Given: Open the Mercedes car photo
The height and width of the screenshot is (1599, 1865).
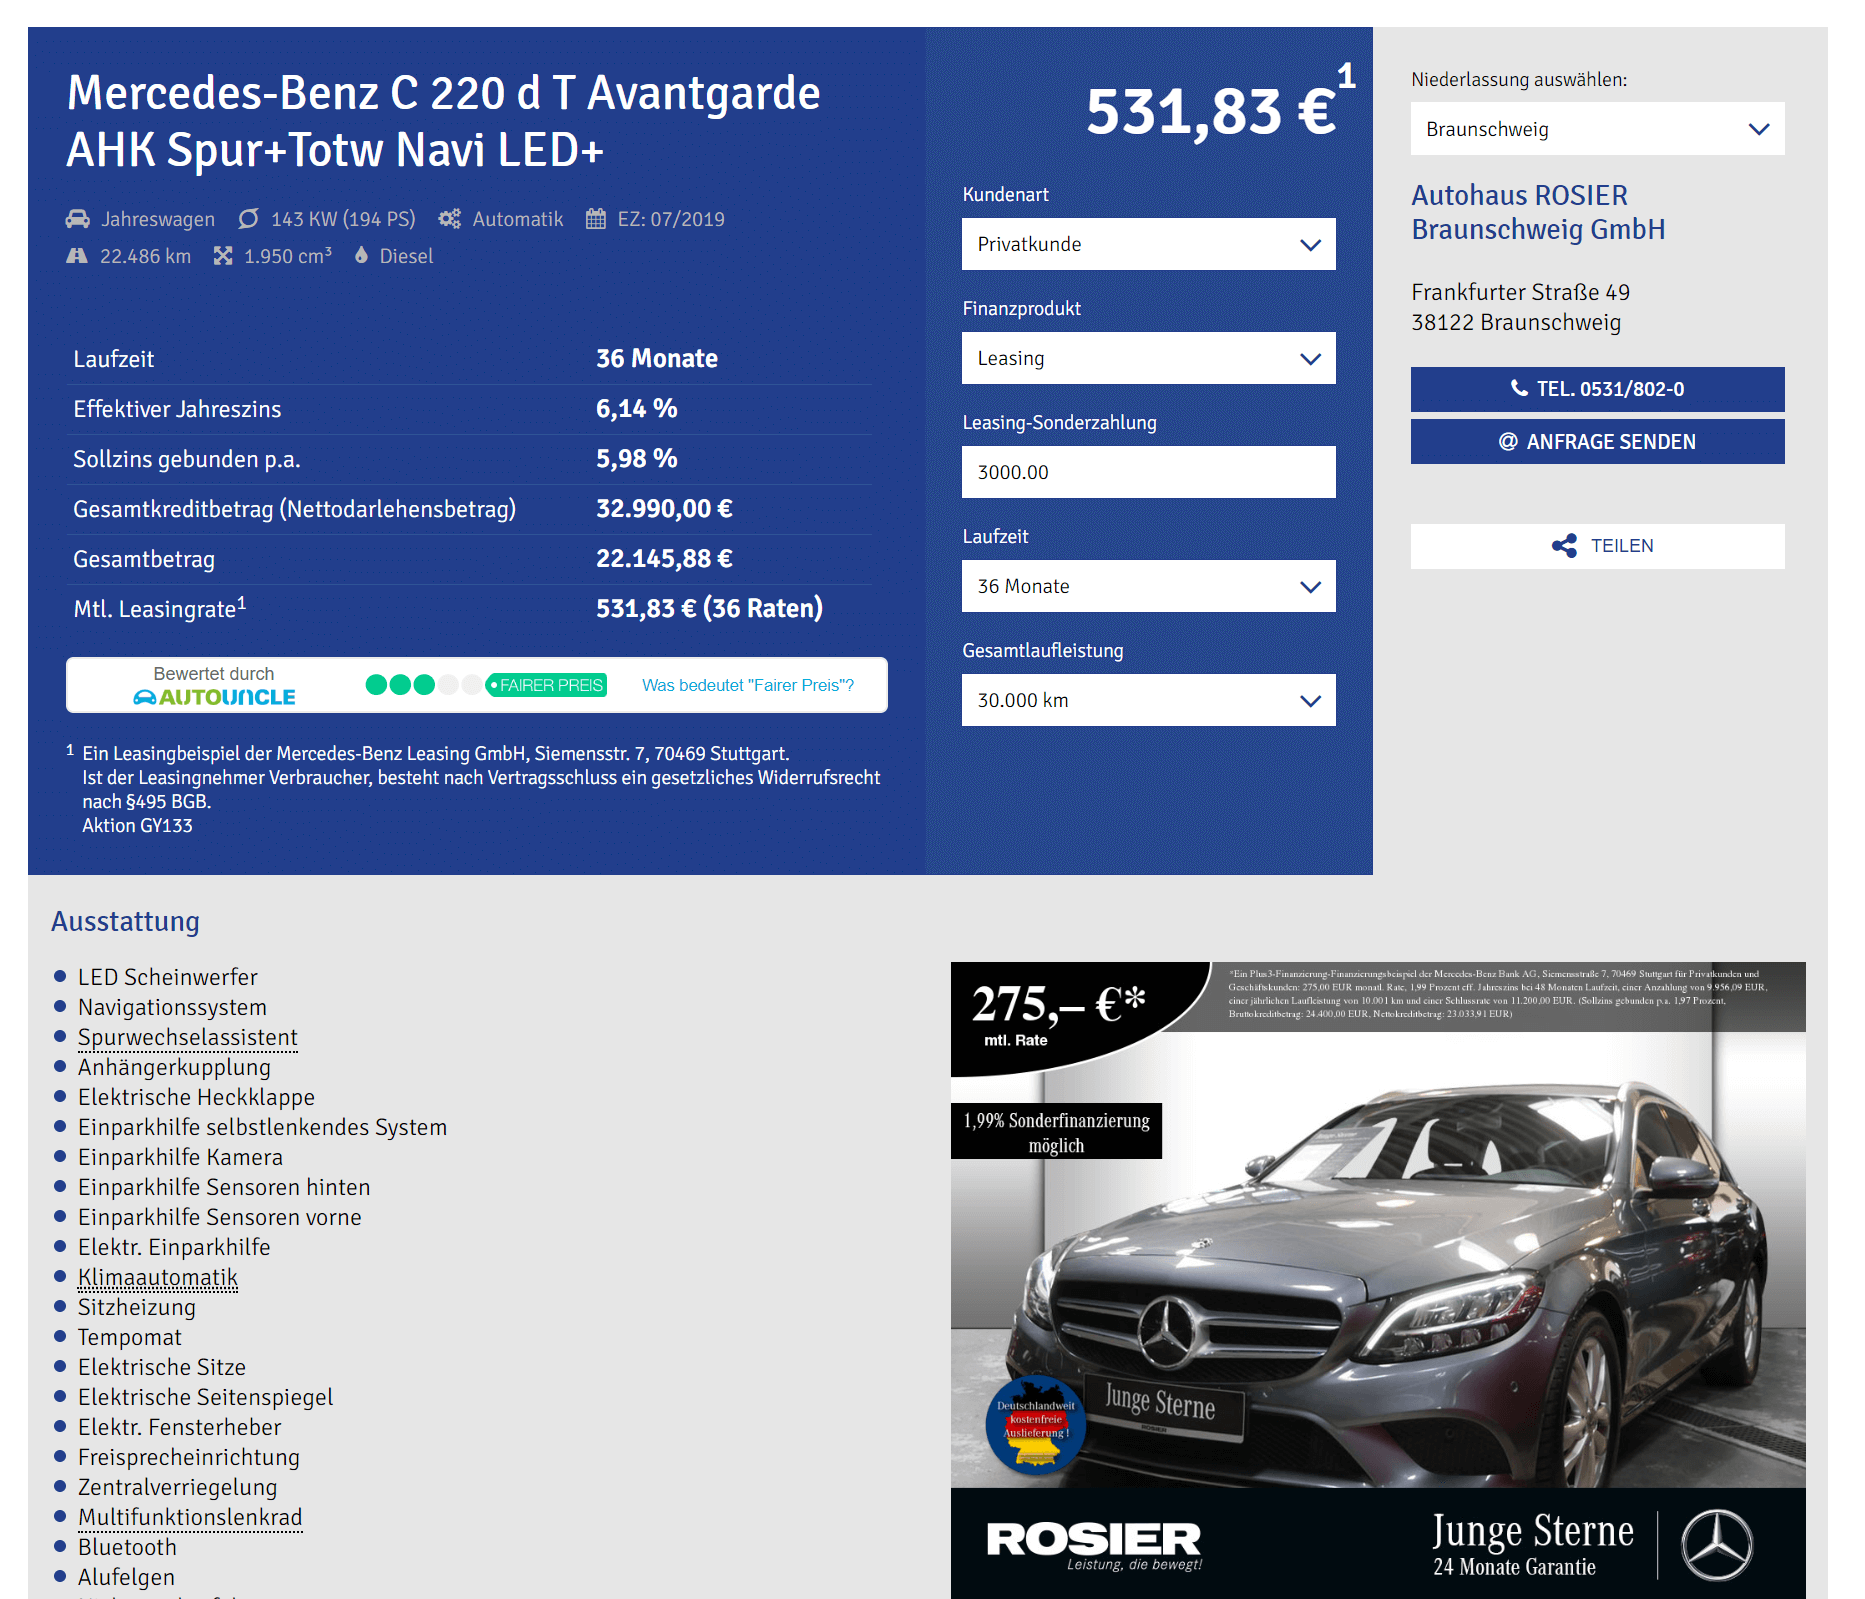Looking at the screenshot, I should click(x=1378, y=1280).
